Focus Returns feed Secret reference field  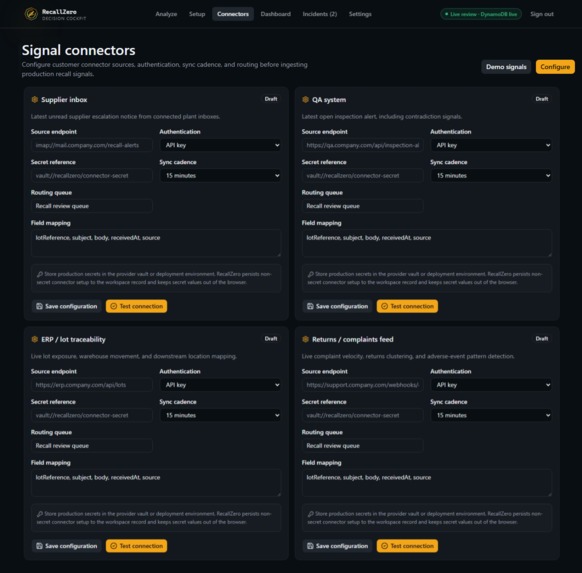pyautogui.click(x=362, y=415)
